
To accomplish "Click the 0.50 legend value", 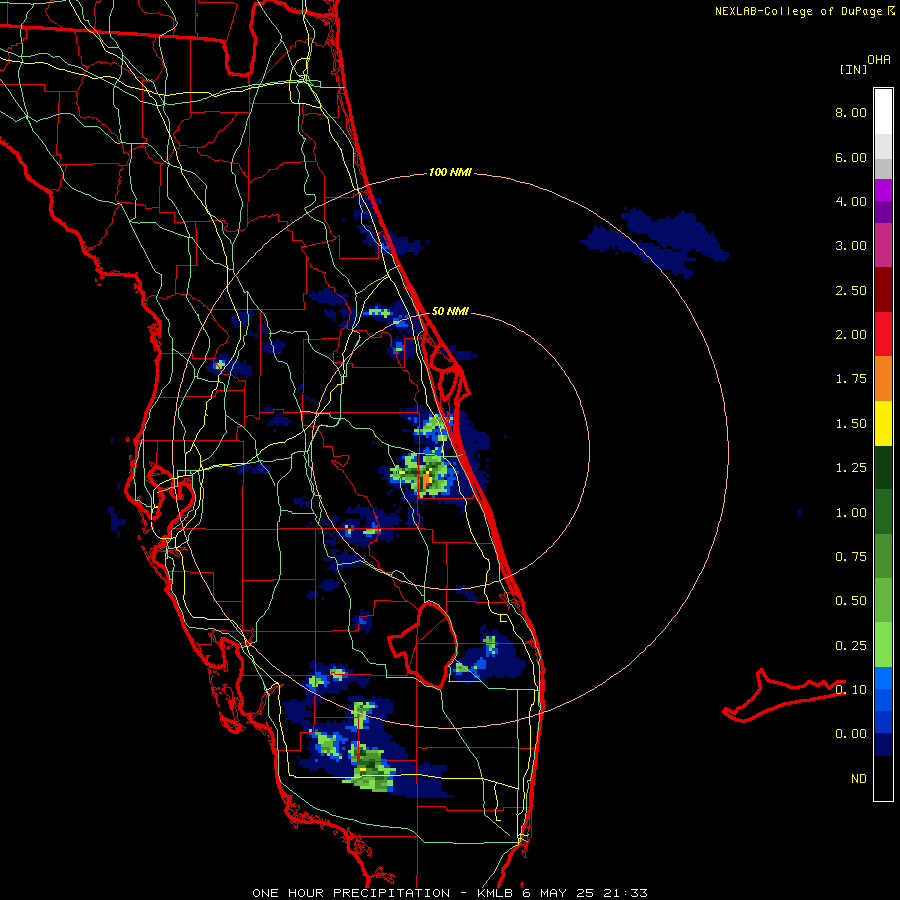I will point(851,601).
